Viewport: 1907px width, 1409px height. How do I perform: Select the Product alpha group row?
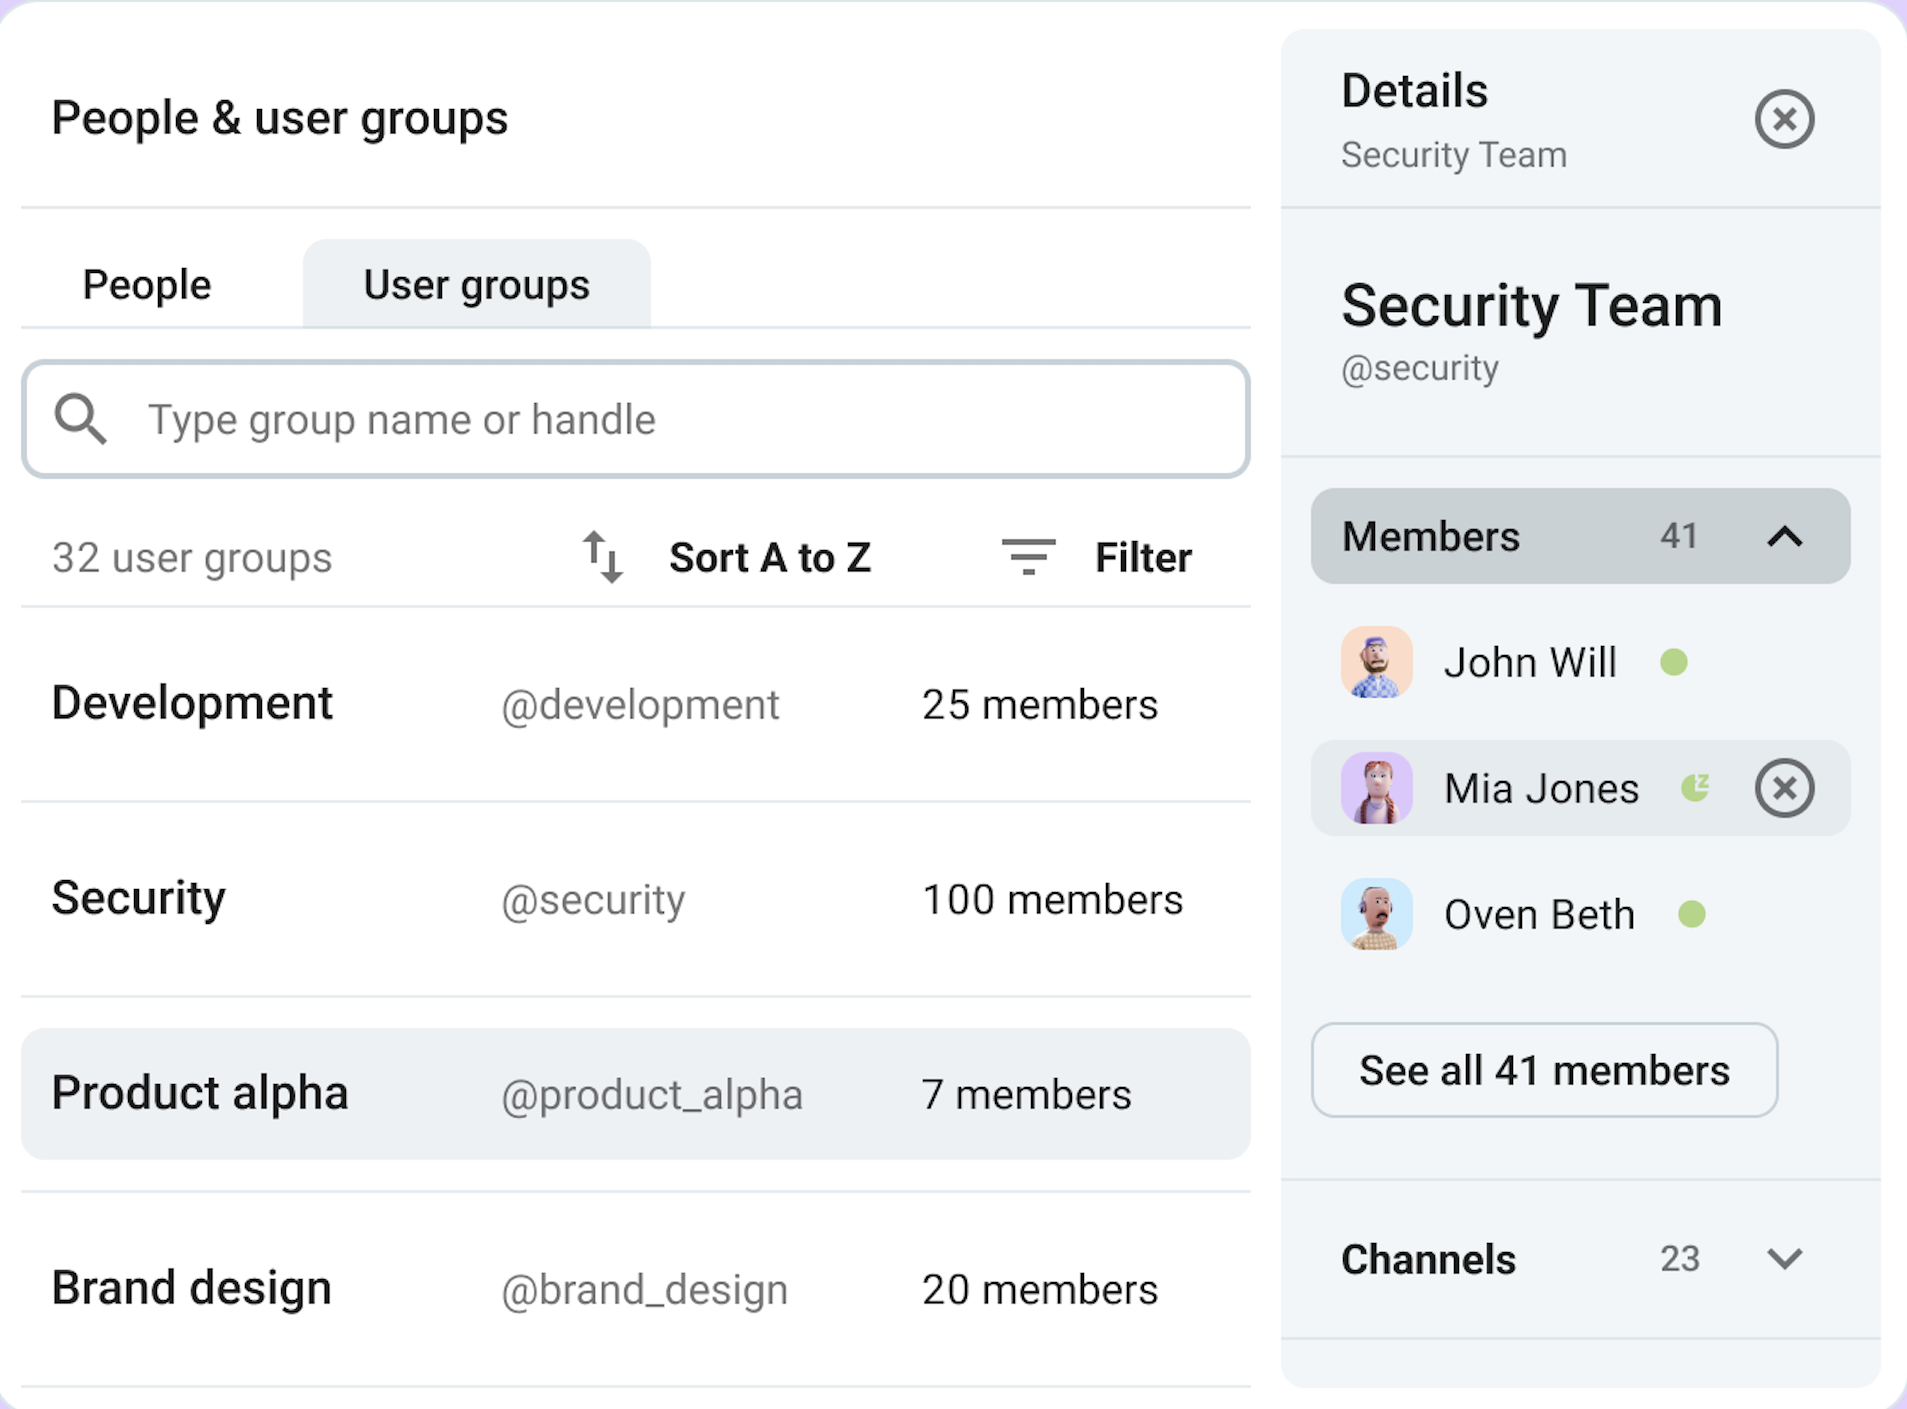click(635, 1094)
